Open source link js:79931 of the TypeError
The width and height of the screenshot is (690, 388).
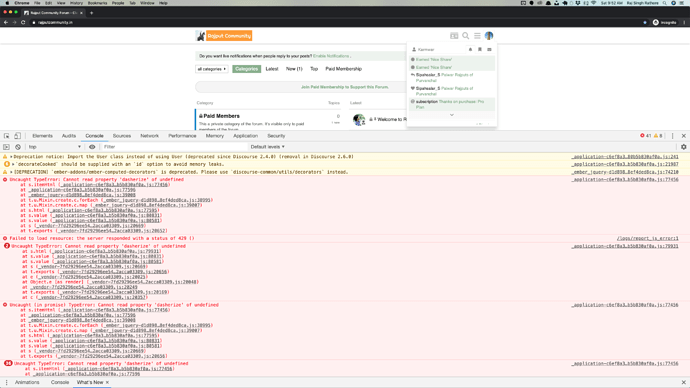click(x=625, y=246)
